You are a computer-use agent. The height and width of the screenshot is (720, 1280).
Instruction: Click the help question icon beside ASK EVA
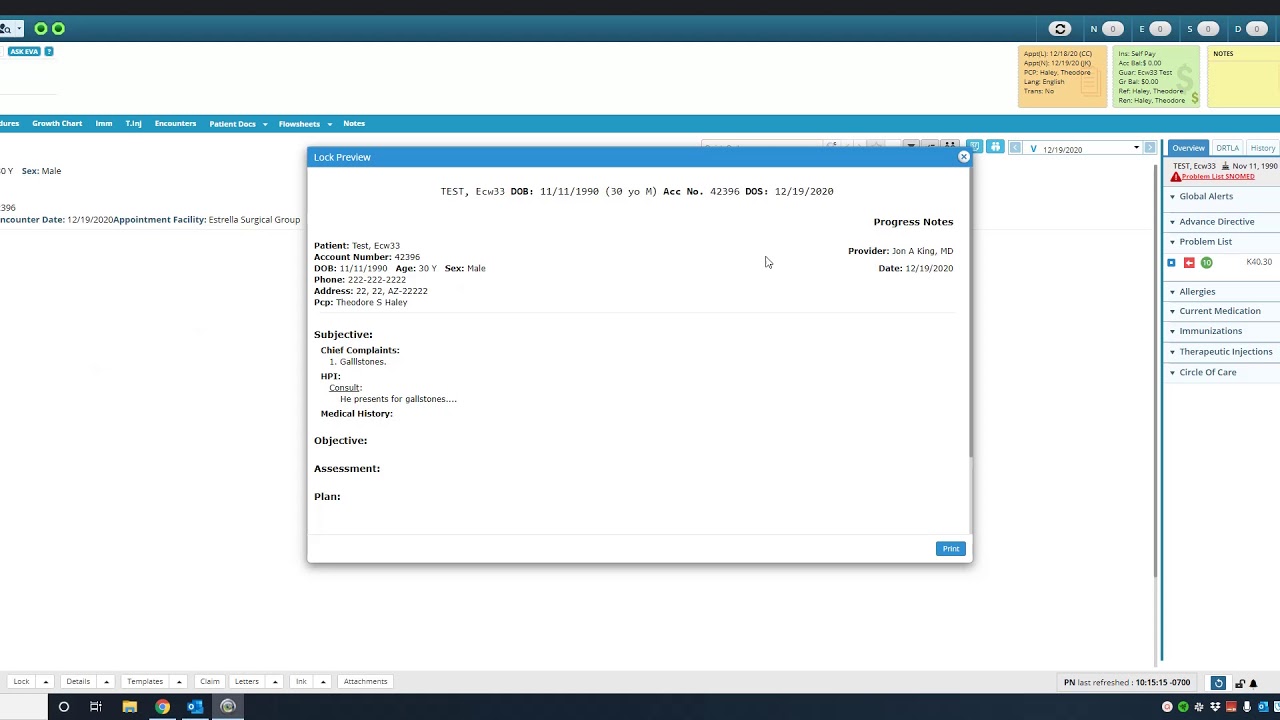click(x=49, y=51)
